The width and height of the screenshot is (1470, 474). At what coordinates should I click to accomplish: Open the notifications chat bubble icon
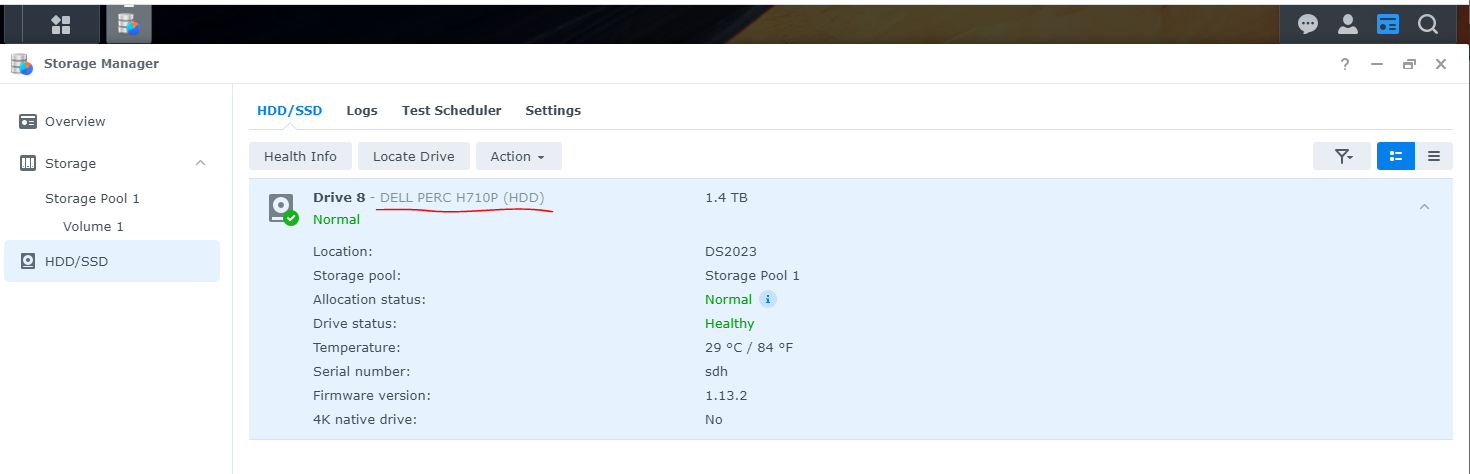click(1308, 24)
